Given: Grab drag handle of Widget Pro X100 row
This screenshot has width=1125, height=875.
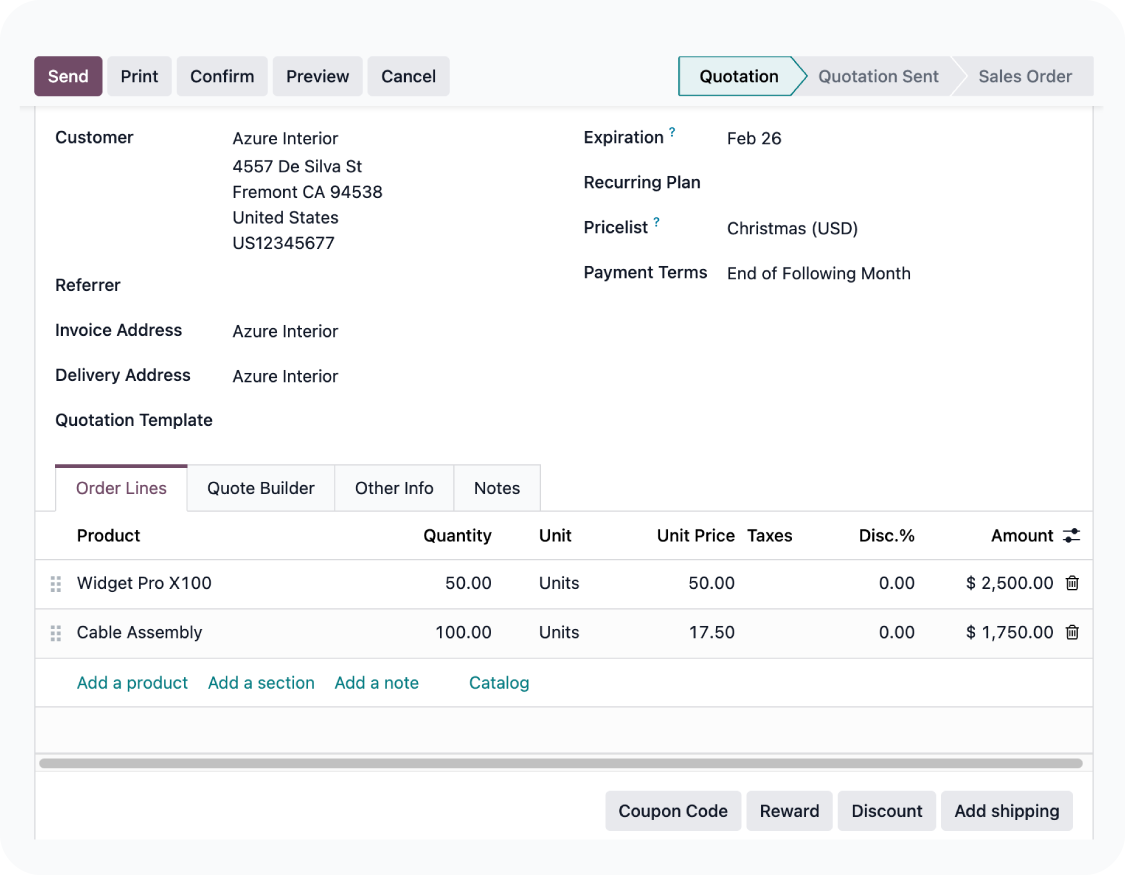Looking at the screenshot, I should (56, 584).
